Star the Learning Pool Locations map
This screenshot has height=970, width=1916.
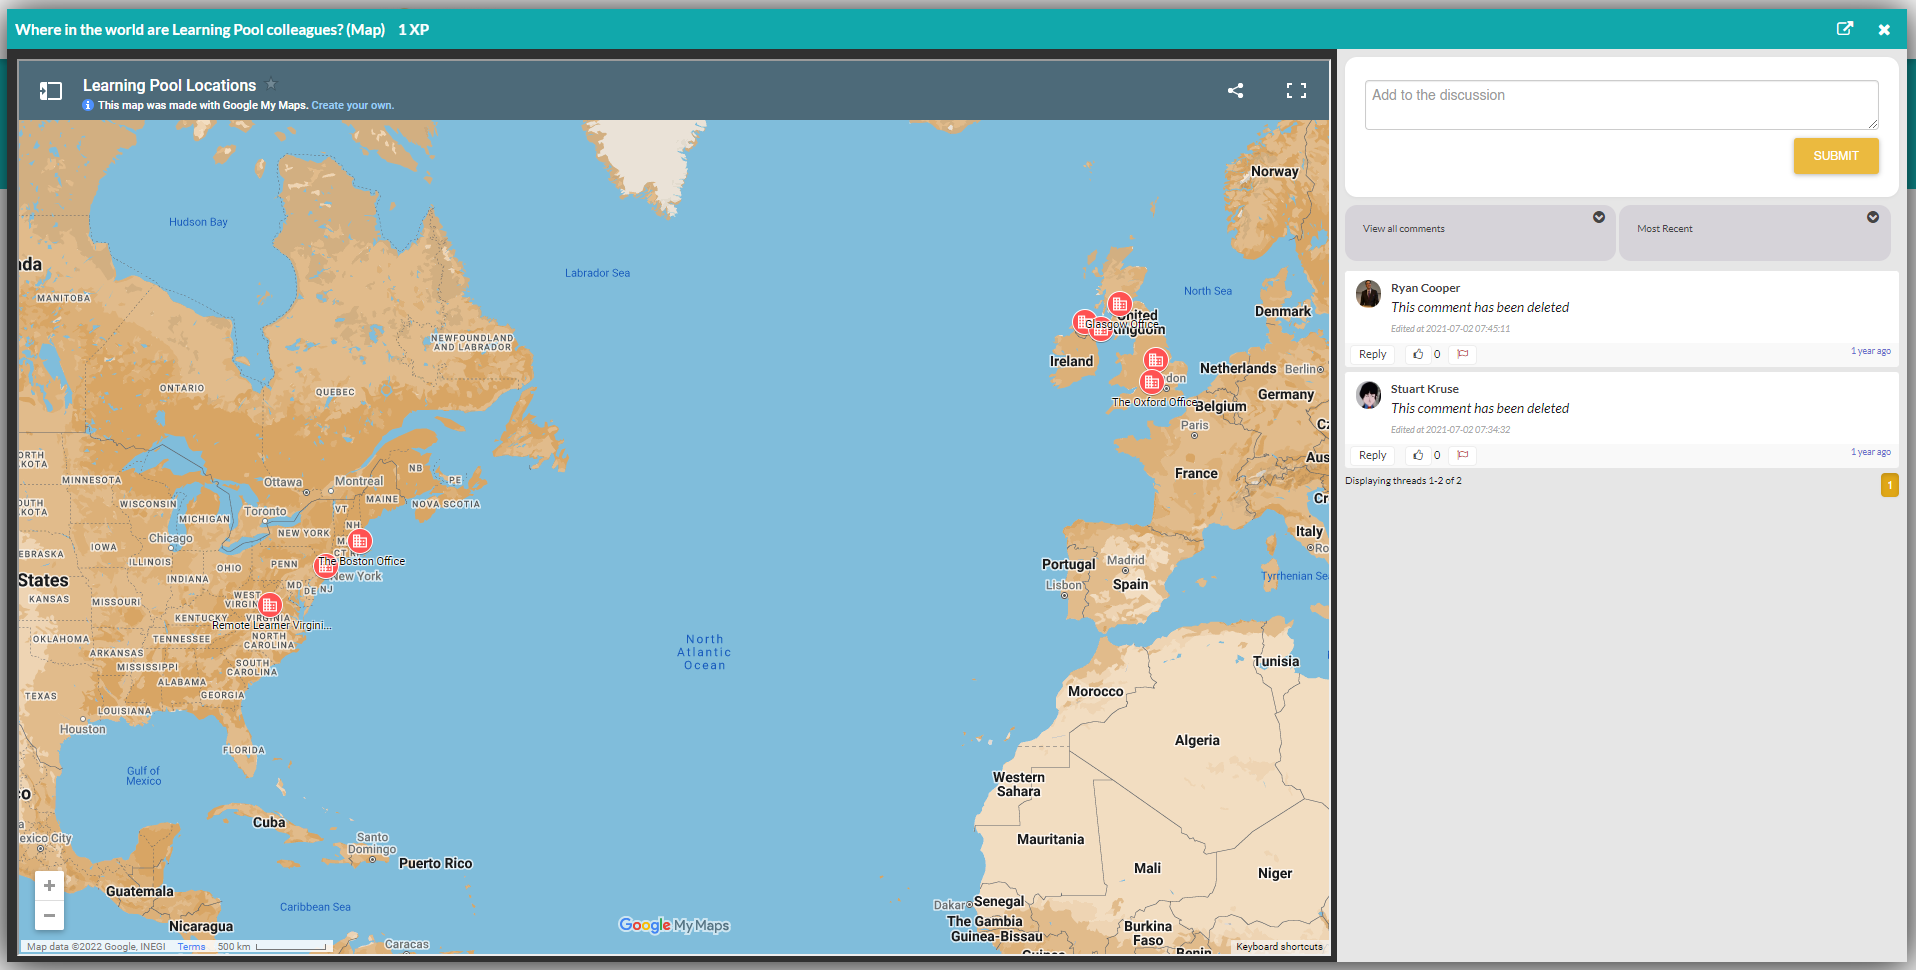point(271,85)
